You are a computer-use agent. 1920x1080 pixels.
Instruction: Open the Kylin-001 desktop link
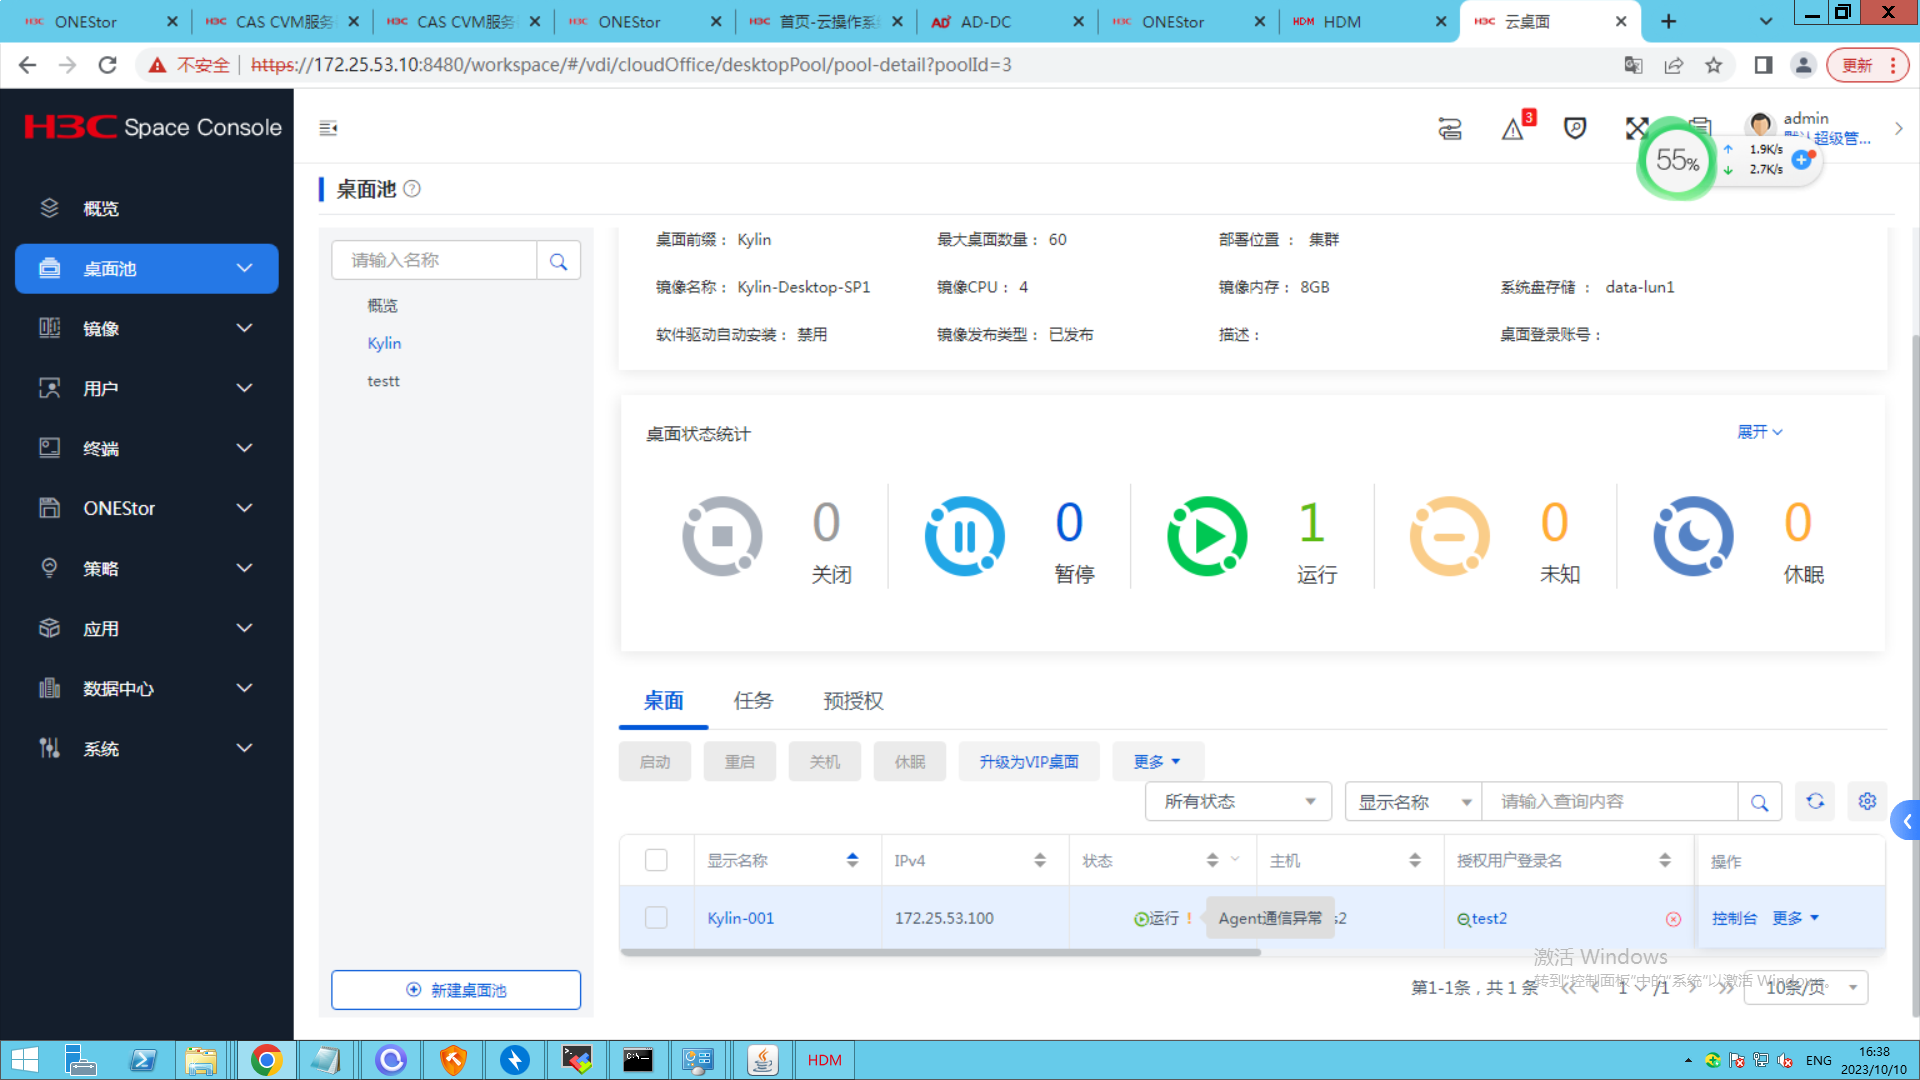tap(740, 918)
